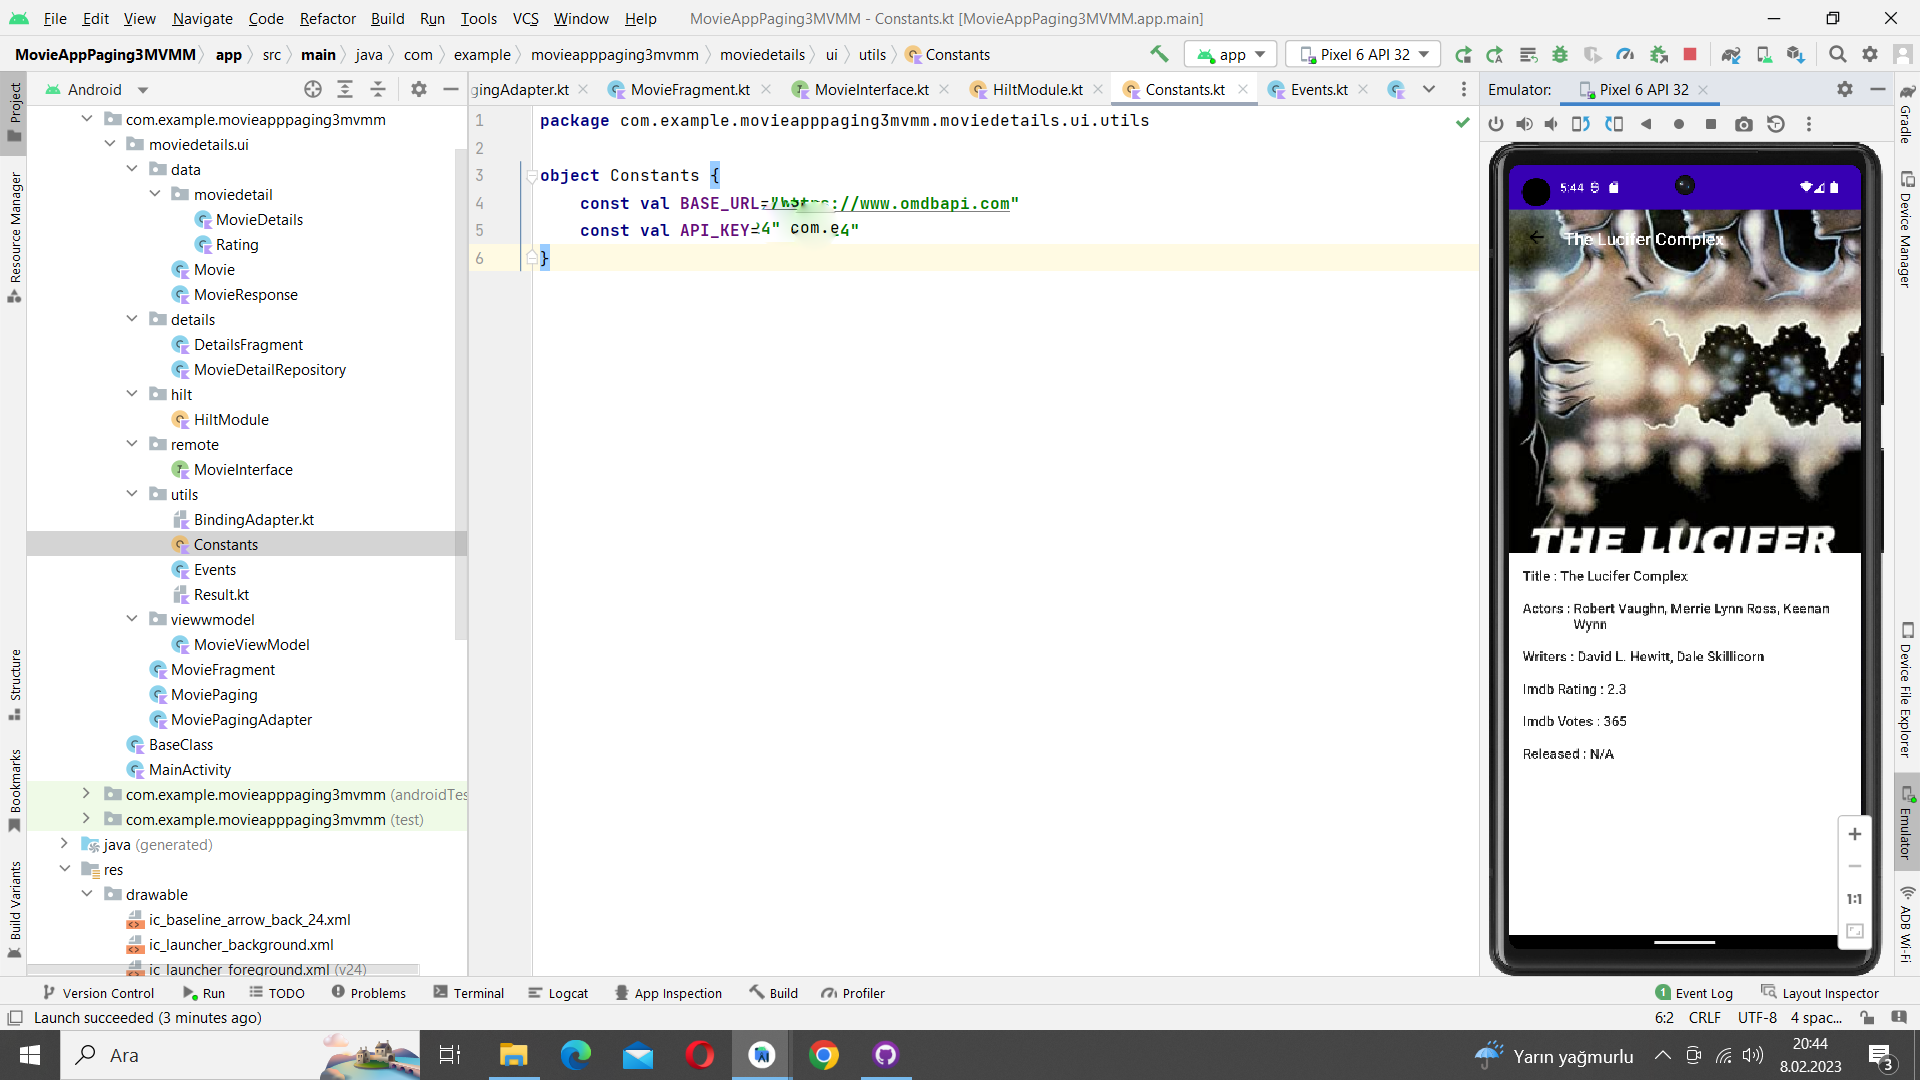This screenshot has width=1920, height=1080.
Task: Open the Layout Inspector
Action: pyautogui.click(x=1829, y=992)
